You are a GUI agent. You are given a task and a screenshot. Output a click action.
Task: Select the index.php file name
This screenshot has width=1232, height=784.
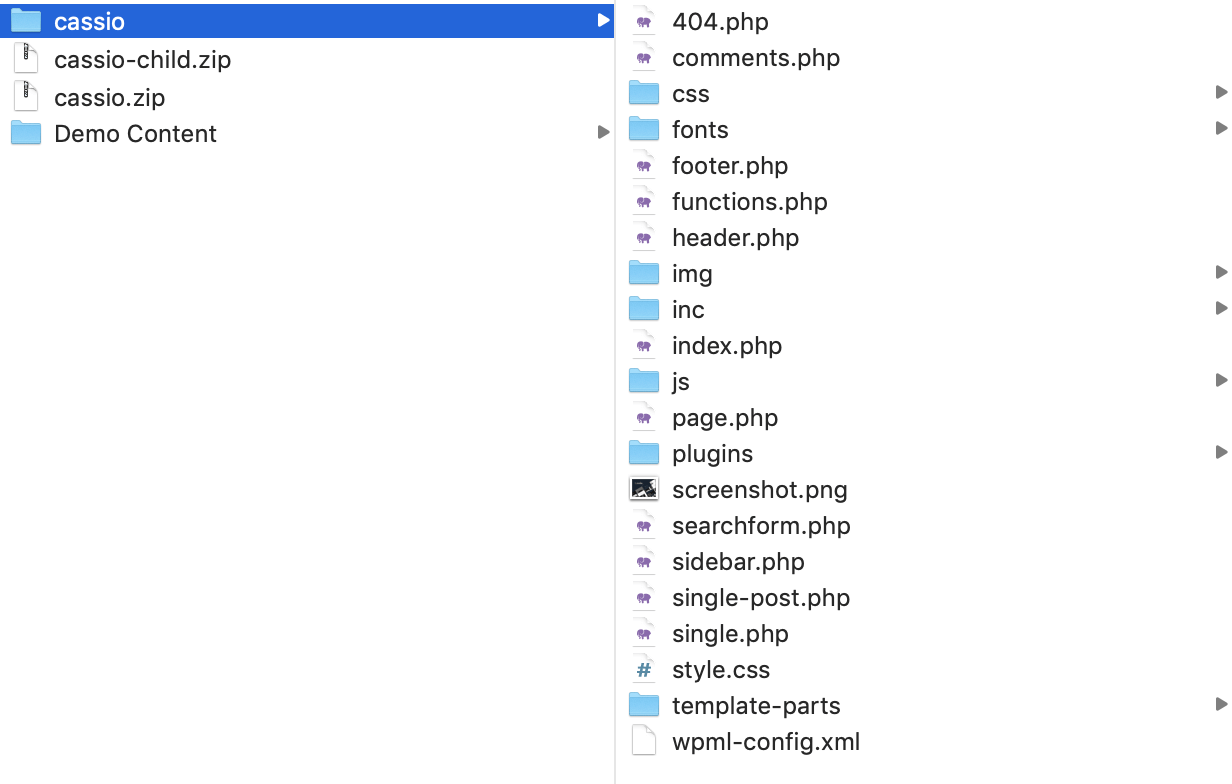click(727, 346)
